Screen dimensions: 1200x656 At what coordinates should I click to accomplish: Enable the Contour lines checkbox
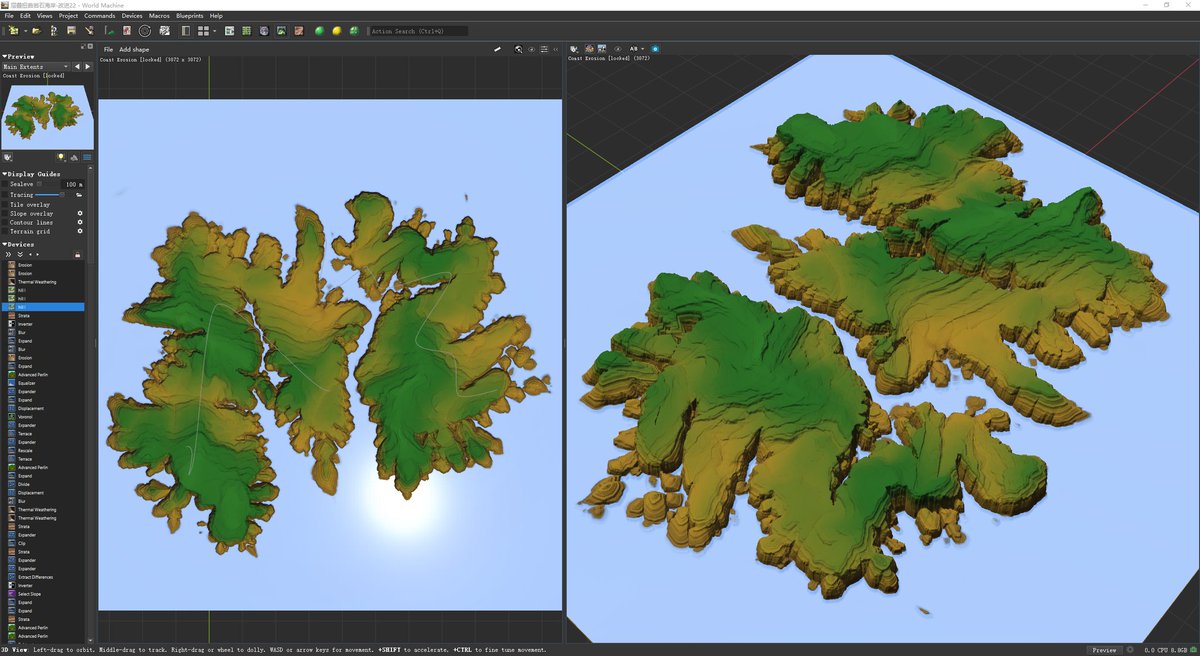click(x=5, y=222)
